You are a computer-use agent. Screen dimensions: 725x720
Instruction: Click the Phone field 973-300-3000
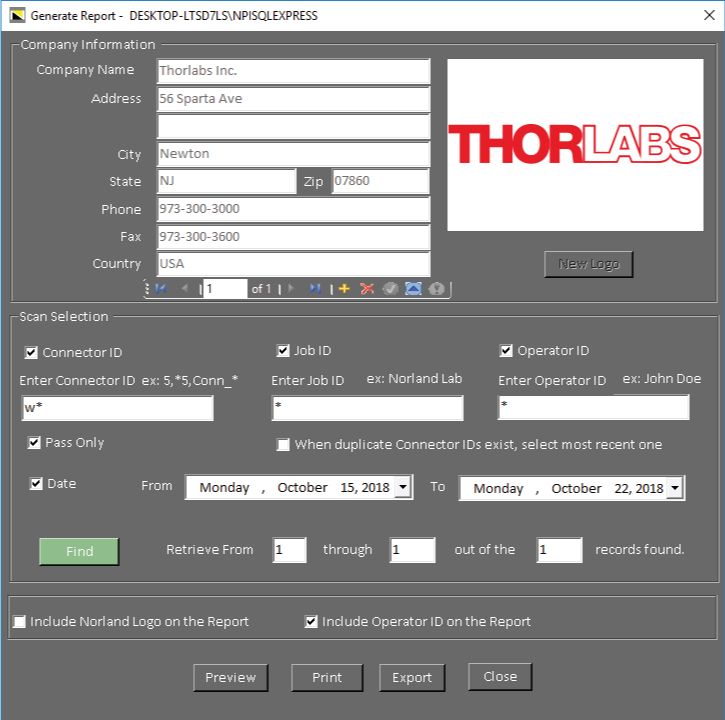point(294,209)
